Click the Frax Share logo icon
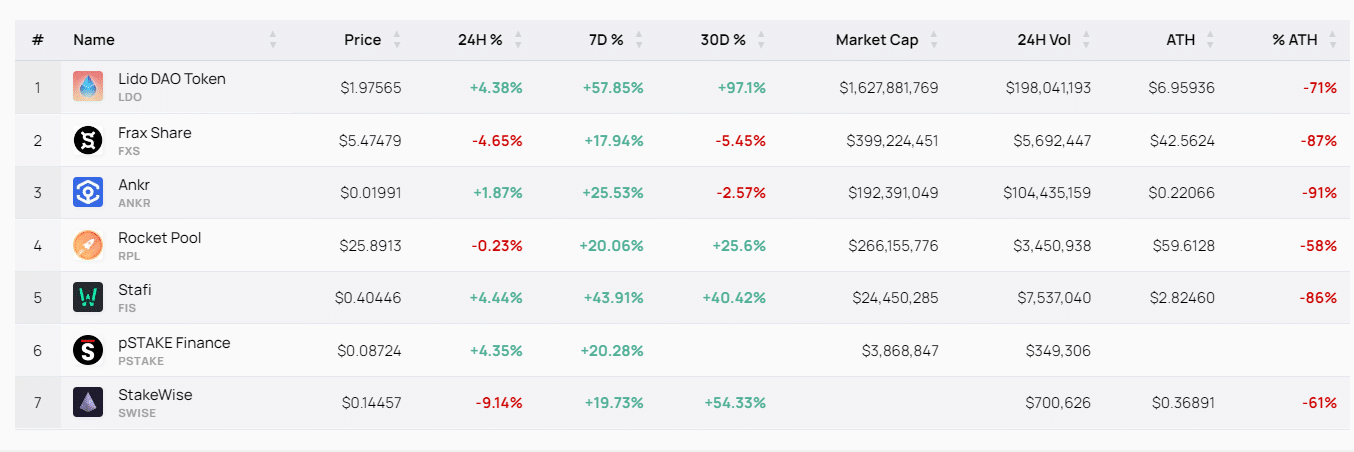This screenshot has height=452, width=1354. 88,140
